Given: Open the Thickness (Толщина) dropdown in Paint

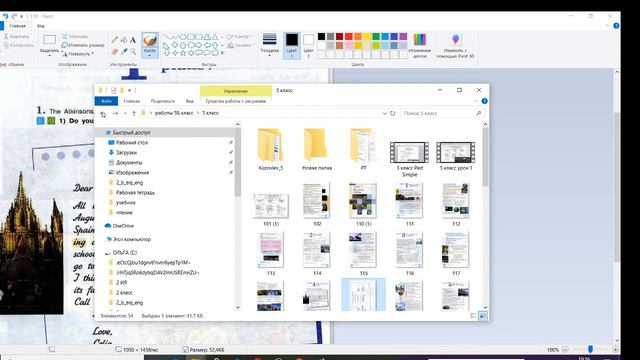Looking at the screenshot, I should [x=269, y=45].
